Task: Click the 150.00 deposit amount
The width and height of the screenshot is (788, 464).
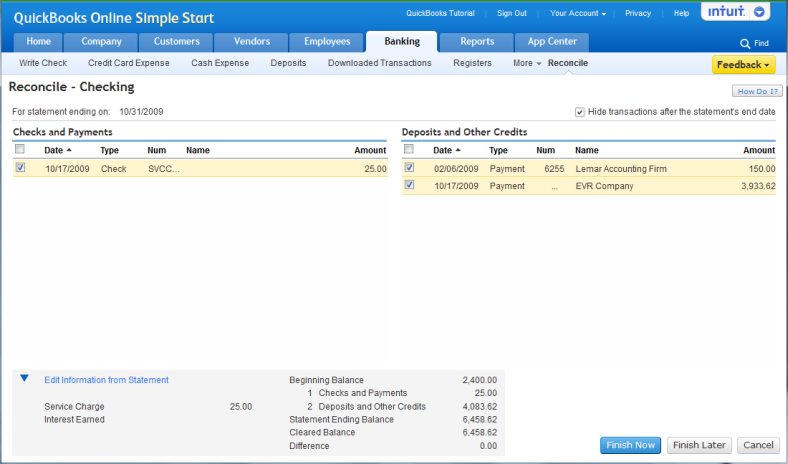Action: click(762, 169)
